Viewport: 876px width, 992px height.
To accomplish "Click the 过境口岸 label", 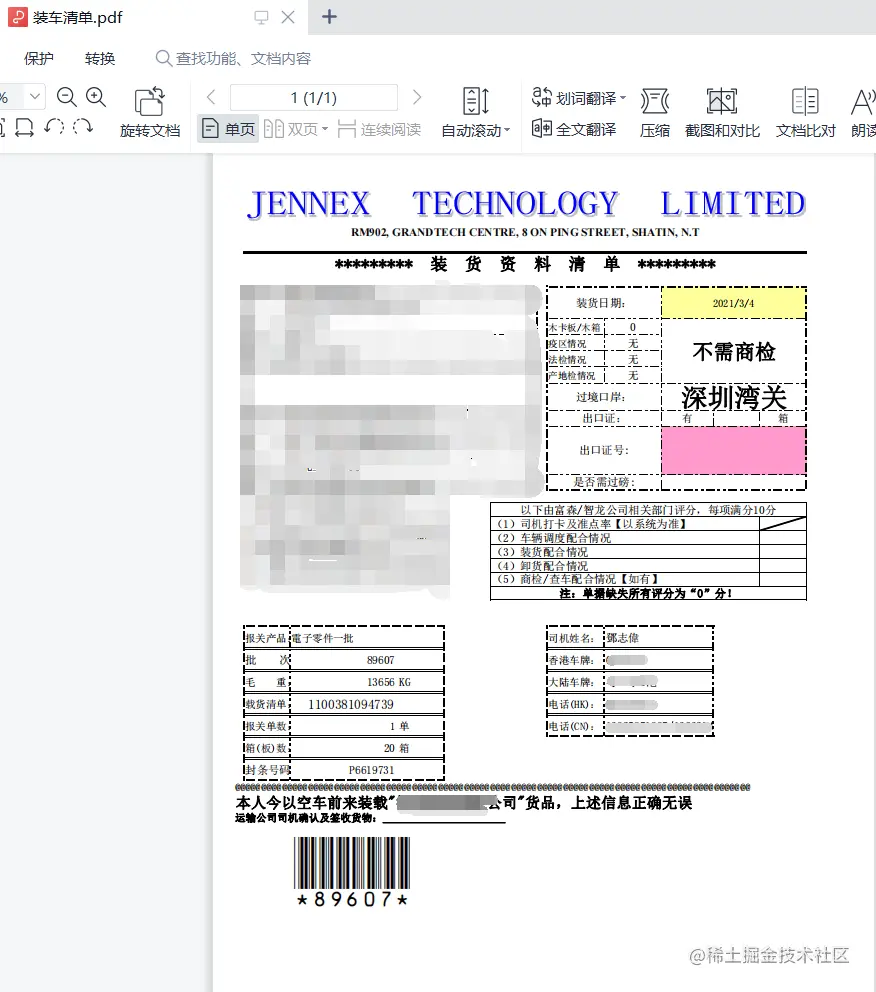I will [x=600, y=397].
